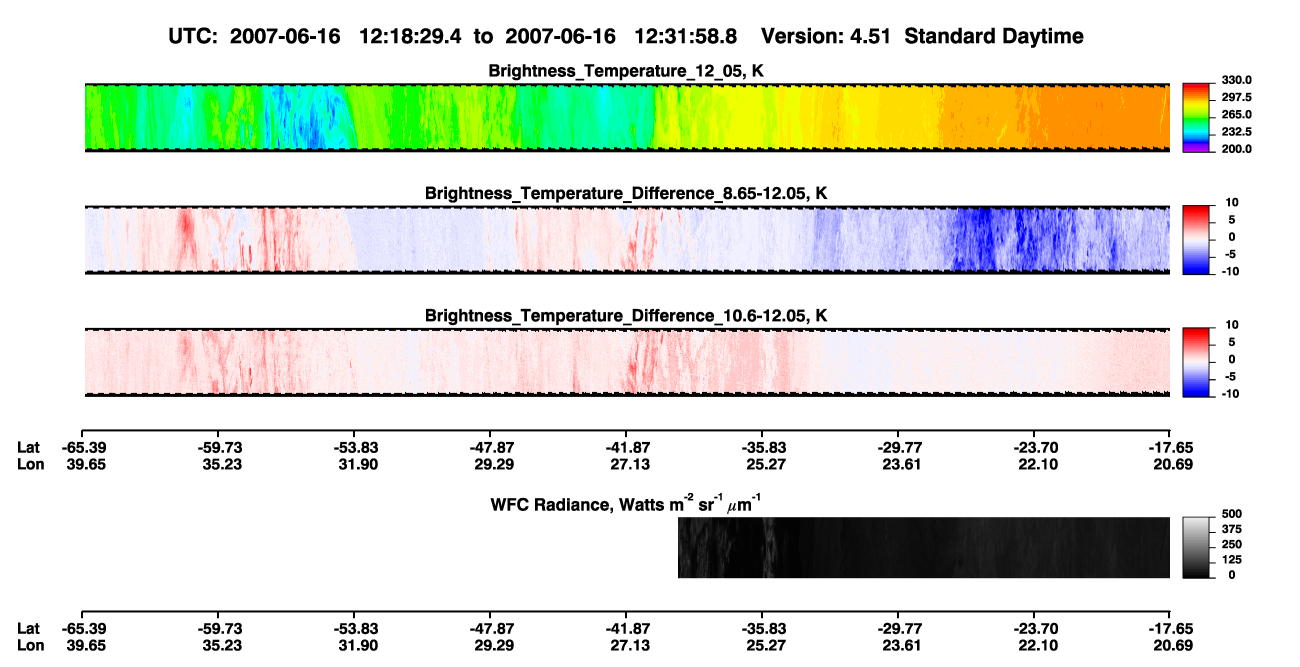Viewport: 1300px width, 667px height.
Task: Click the 'Lon' label on the bottom axis
Action: click(30, 644)
